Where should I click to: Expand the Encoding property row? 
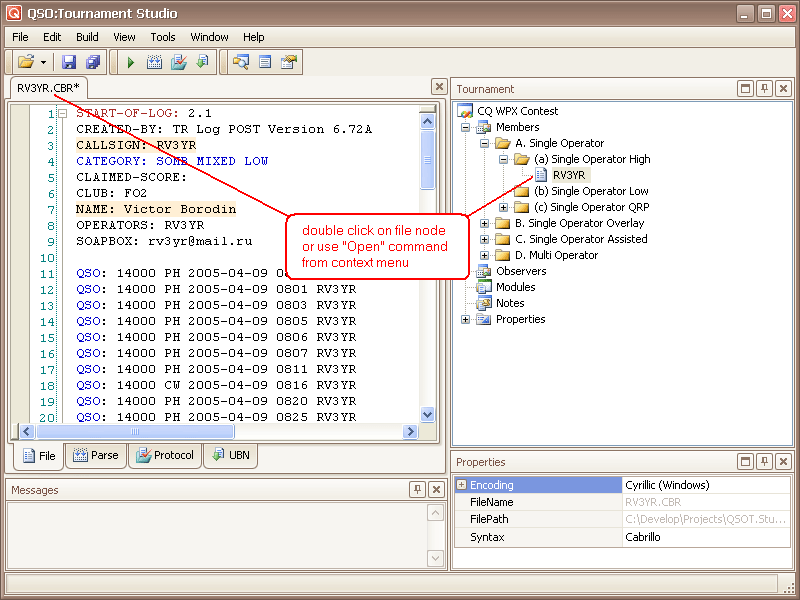pyautogui.click(x=461, y=485)
